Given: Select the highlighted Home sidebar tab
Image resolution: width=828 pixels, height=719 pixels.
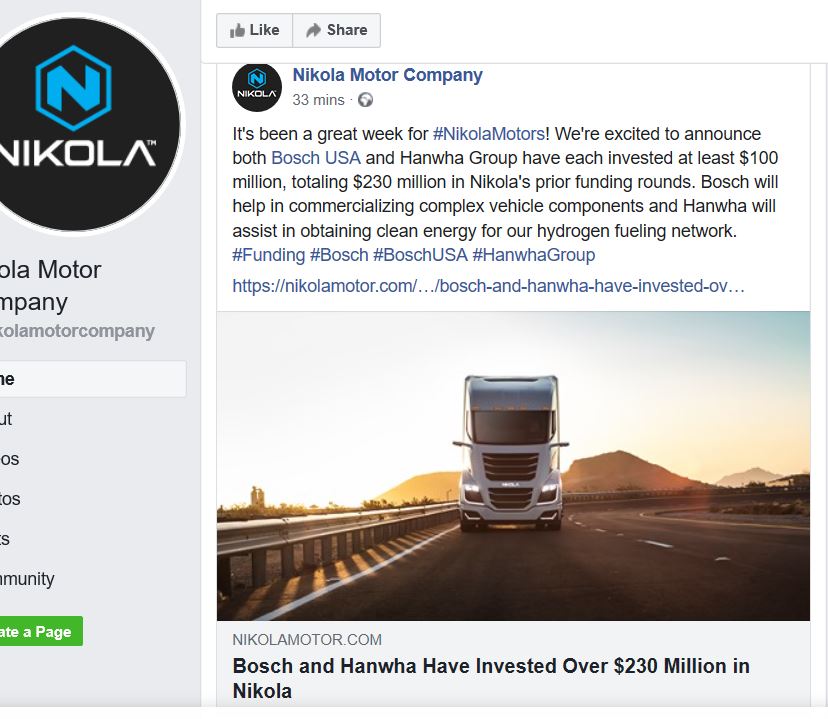Looking at the screenshot, I should (x=90, y=379).
